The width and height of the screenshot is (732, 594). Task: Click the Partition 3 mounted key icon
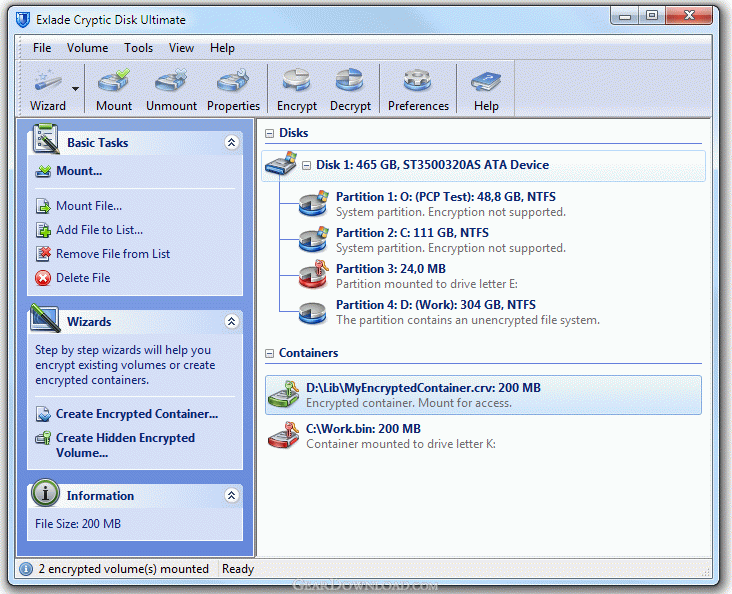tap(313, 275)
